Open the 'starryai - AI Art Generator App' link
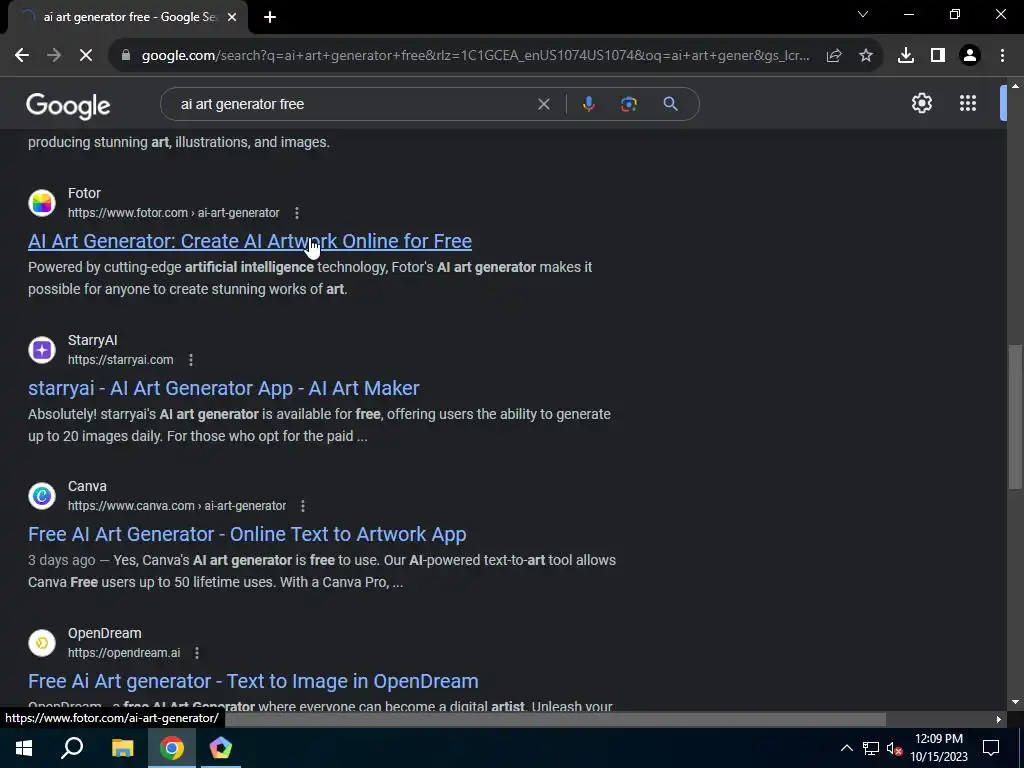The image size is (1024, 768). [x=223, y=388]
